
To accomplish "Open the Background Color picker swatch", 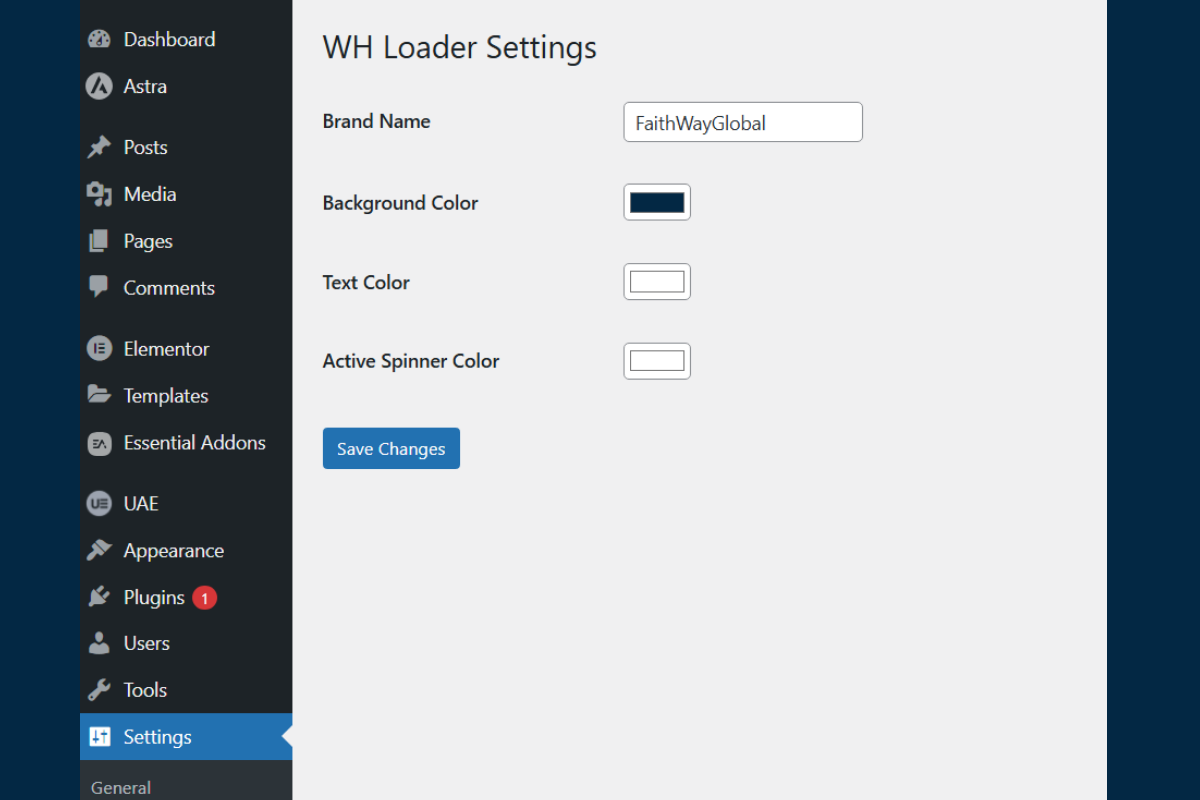I will click(x=657, y=203).
